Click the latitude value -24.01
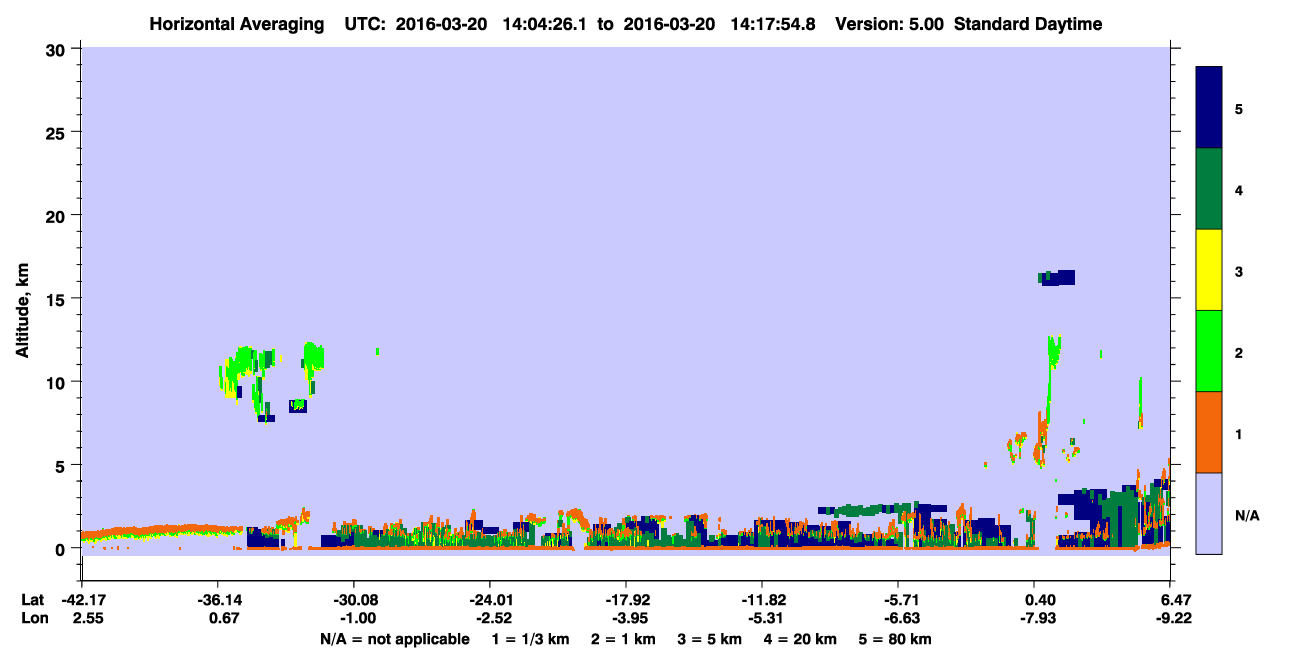Screen dimensions: 1300x667 click(490, 600)
